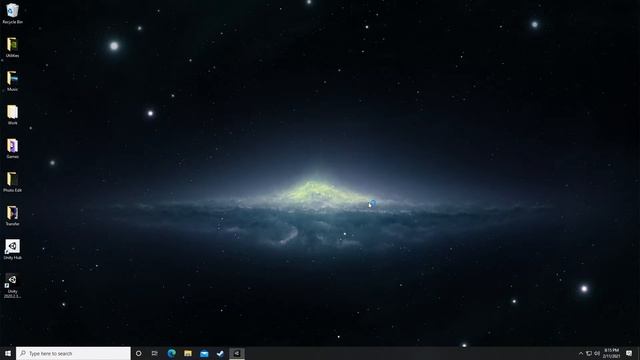
Task: Select the Work folder on desktop
Action: point(12,115)
